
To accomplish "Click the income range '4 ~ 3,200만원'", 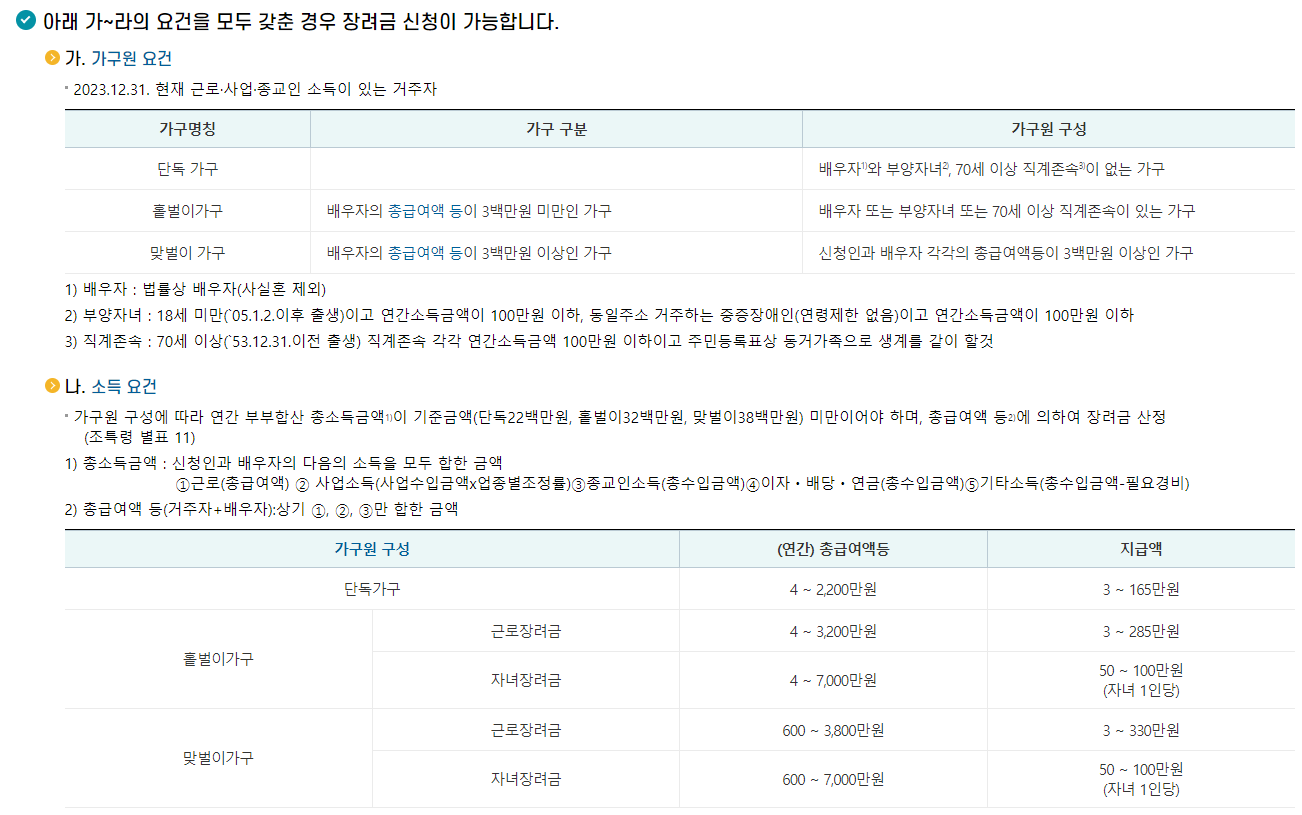I will [833, 631].
